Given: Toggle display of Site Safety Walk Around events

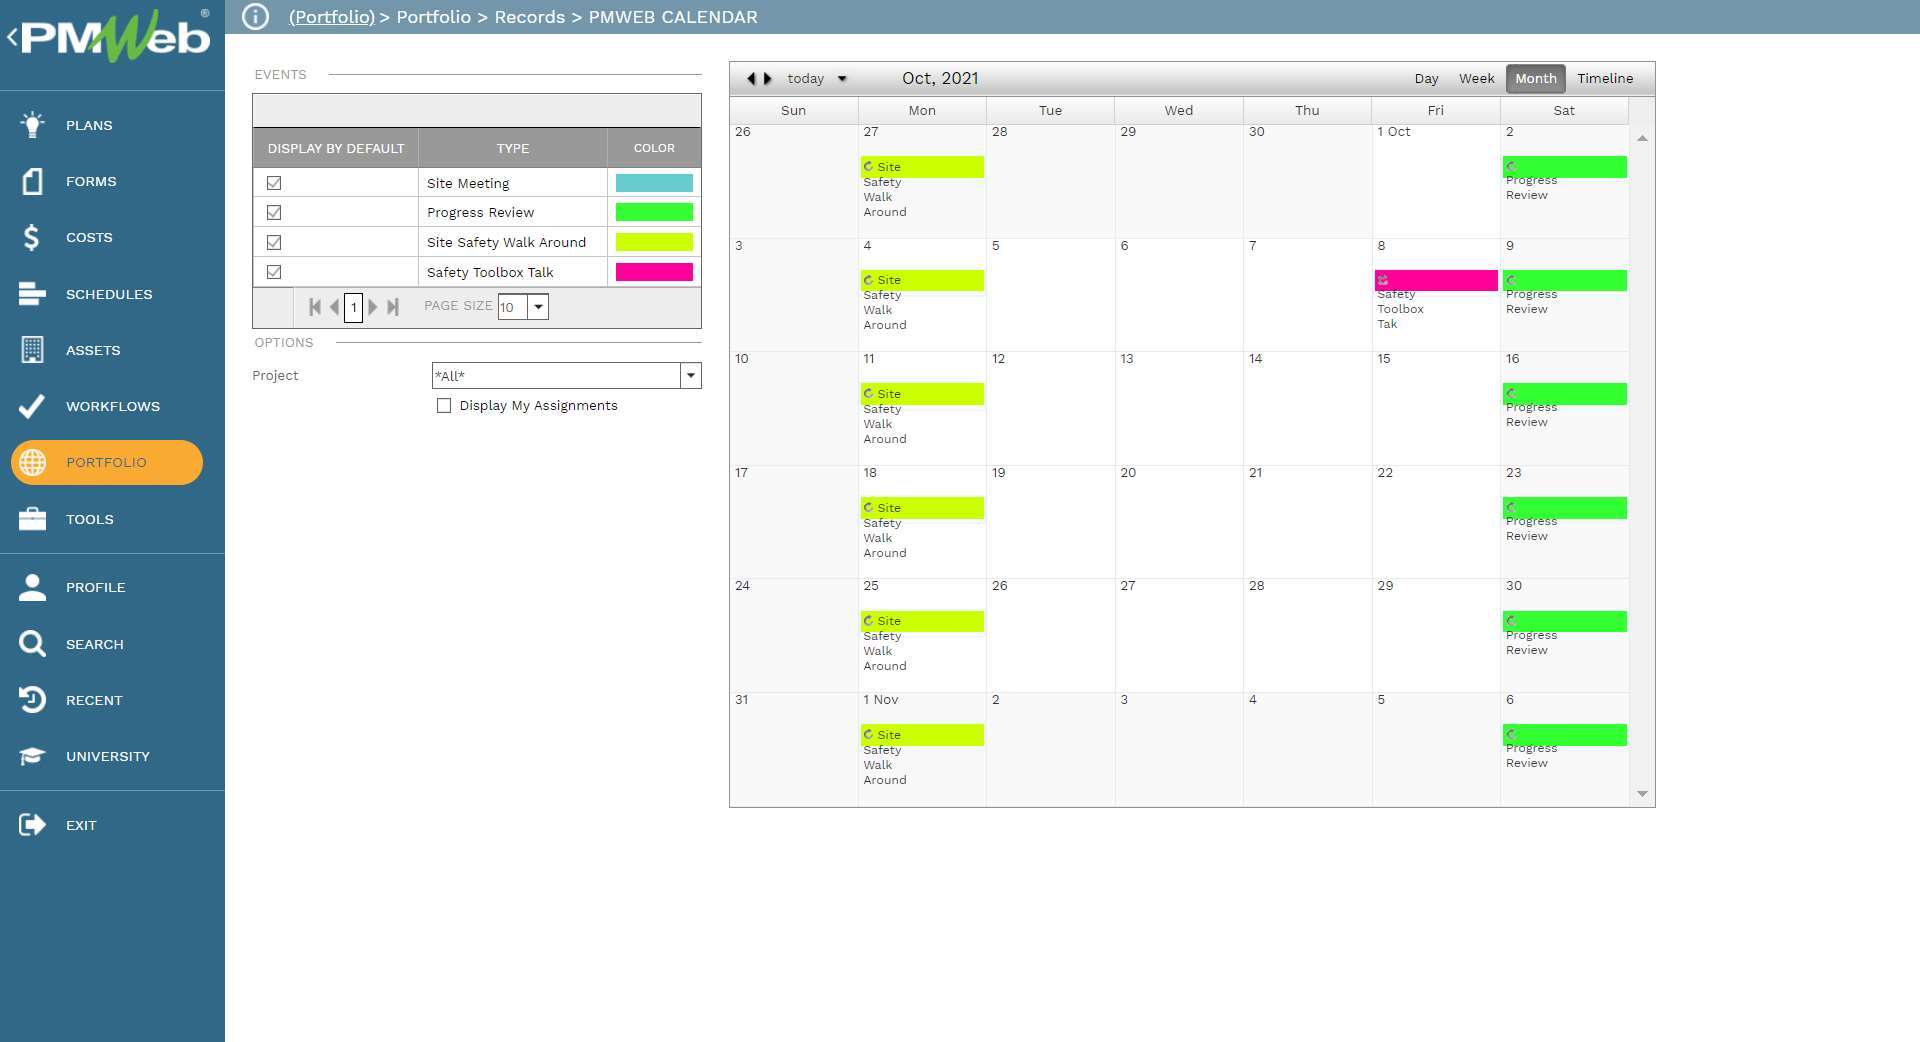Looking at the screenshot, I should [x=274, y=242].
